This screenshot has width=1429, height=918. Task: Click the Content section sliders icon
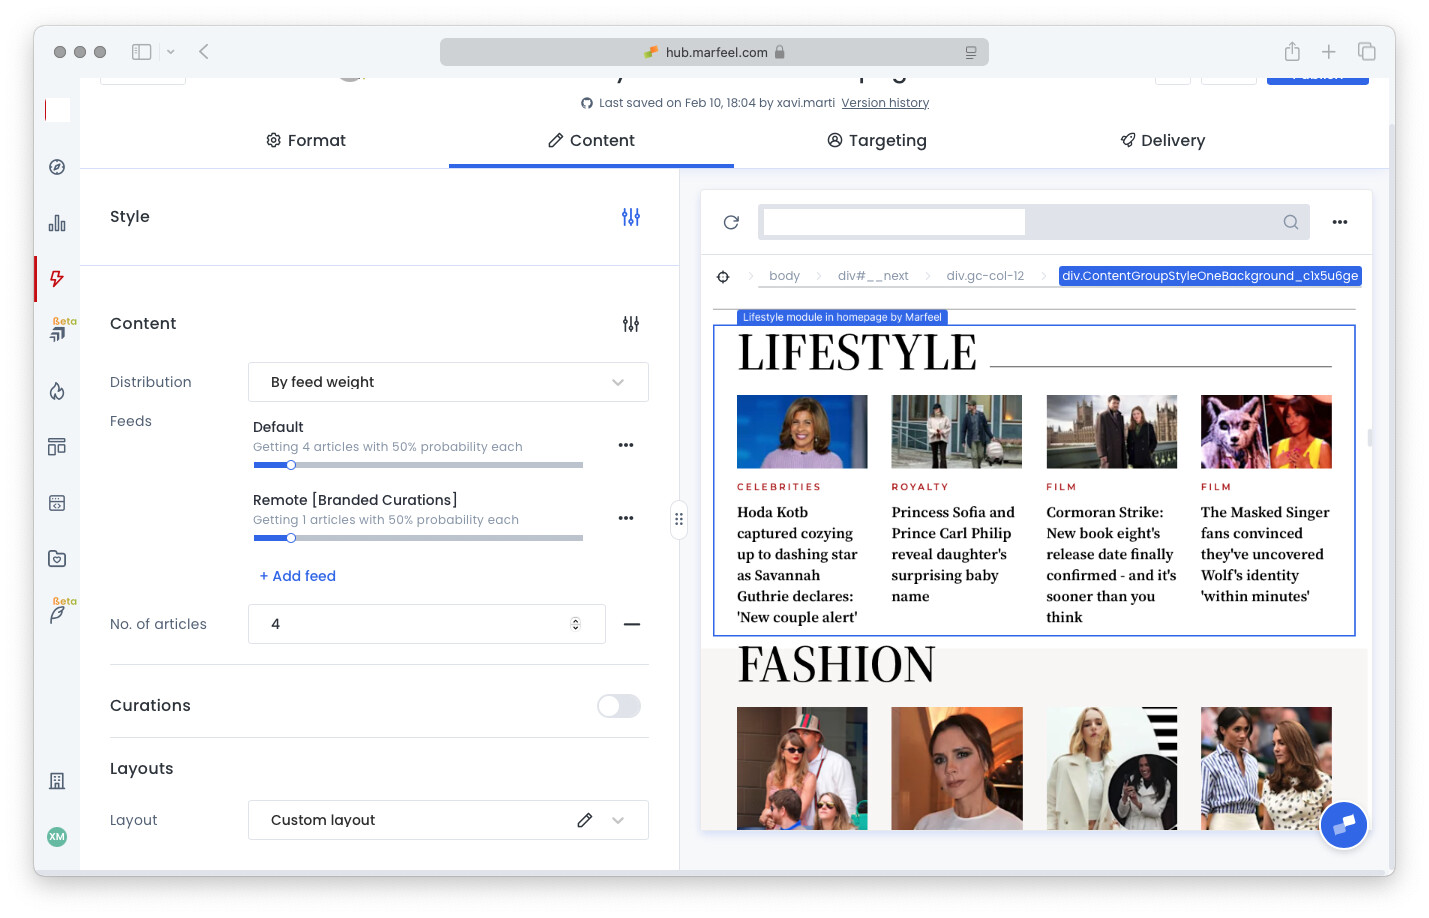pos(630,324)
